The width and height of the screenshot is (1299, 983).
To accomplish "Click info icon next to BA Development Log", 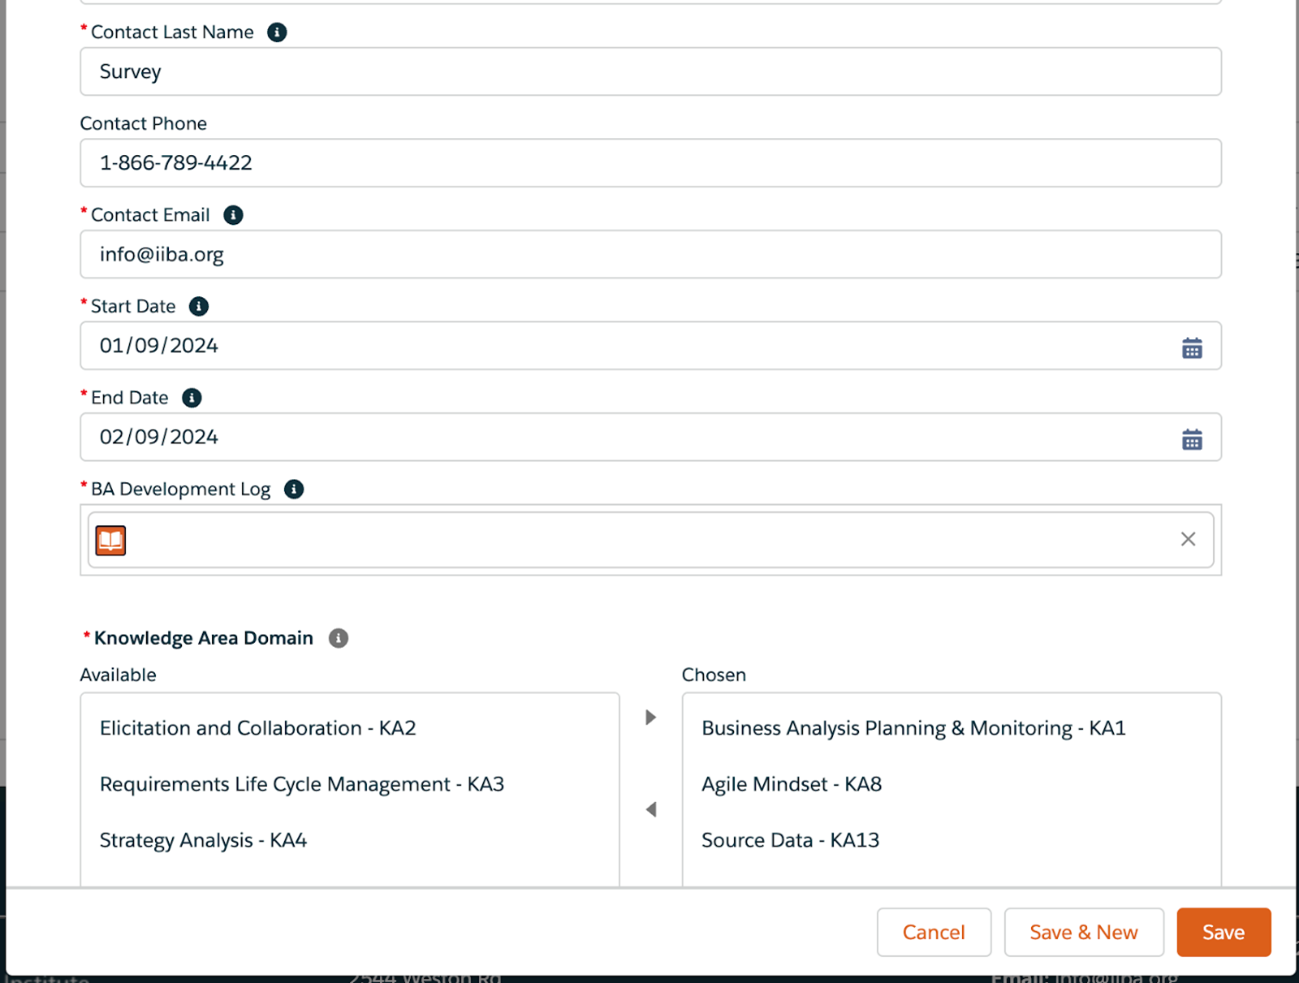I will pyautogui.click(x=294, y=489).
